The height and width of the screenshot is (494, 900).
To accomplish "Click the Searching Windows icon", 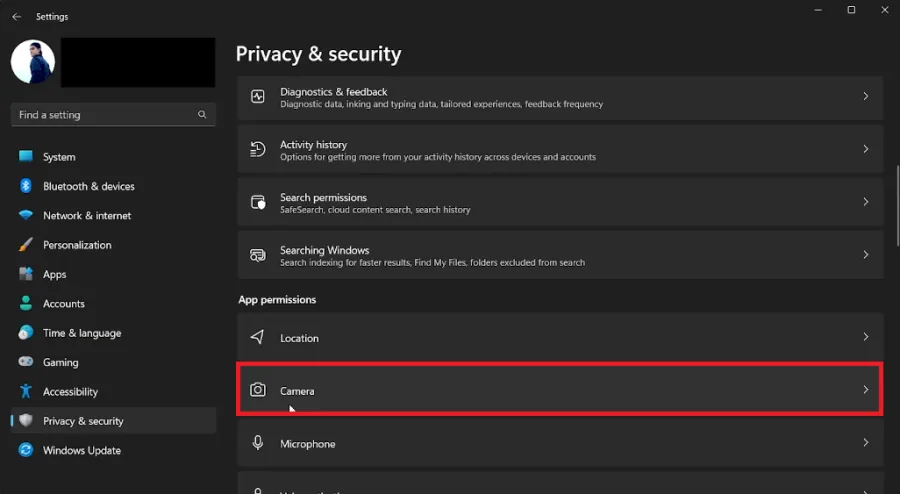I will point(258,255).
